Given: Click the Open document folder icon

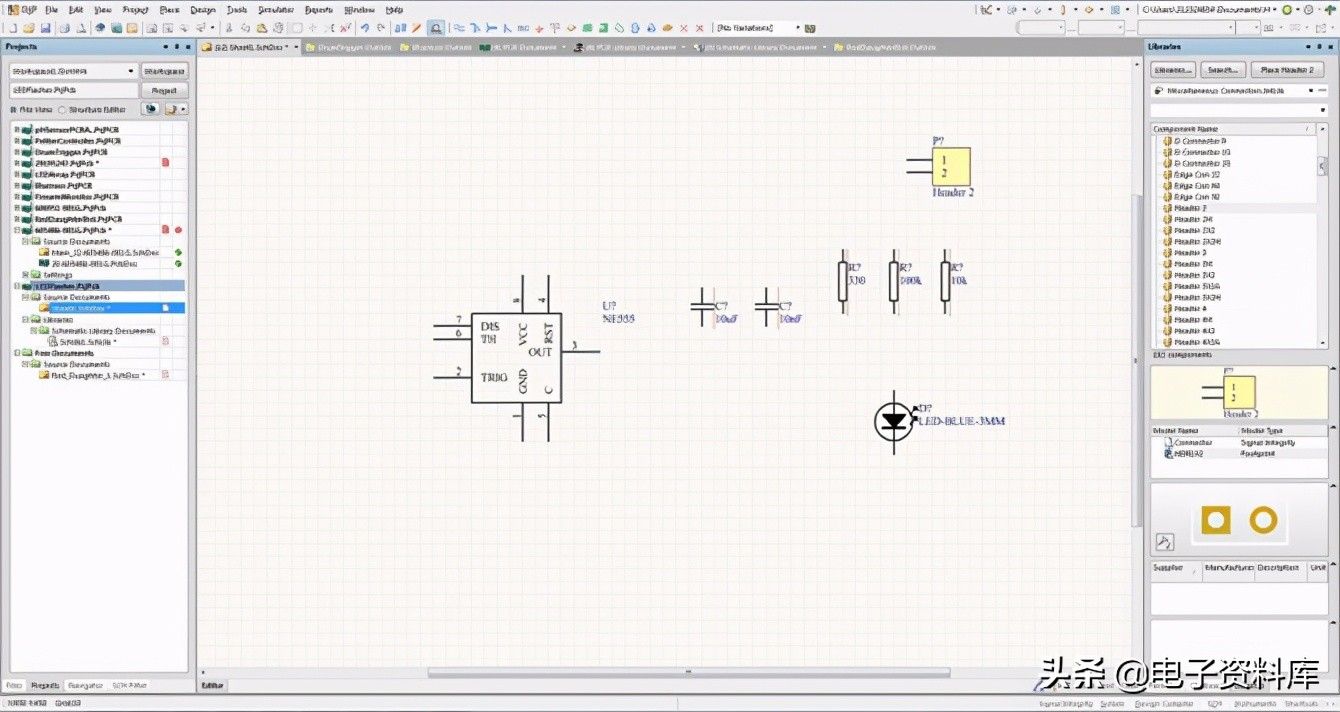Looking at the screenshot, I should 29,27.
